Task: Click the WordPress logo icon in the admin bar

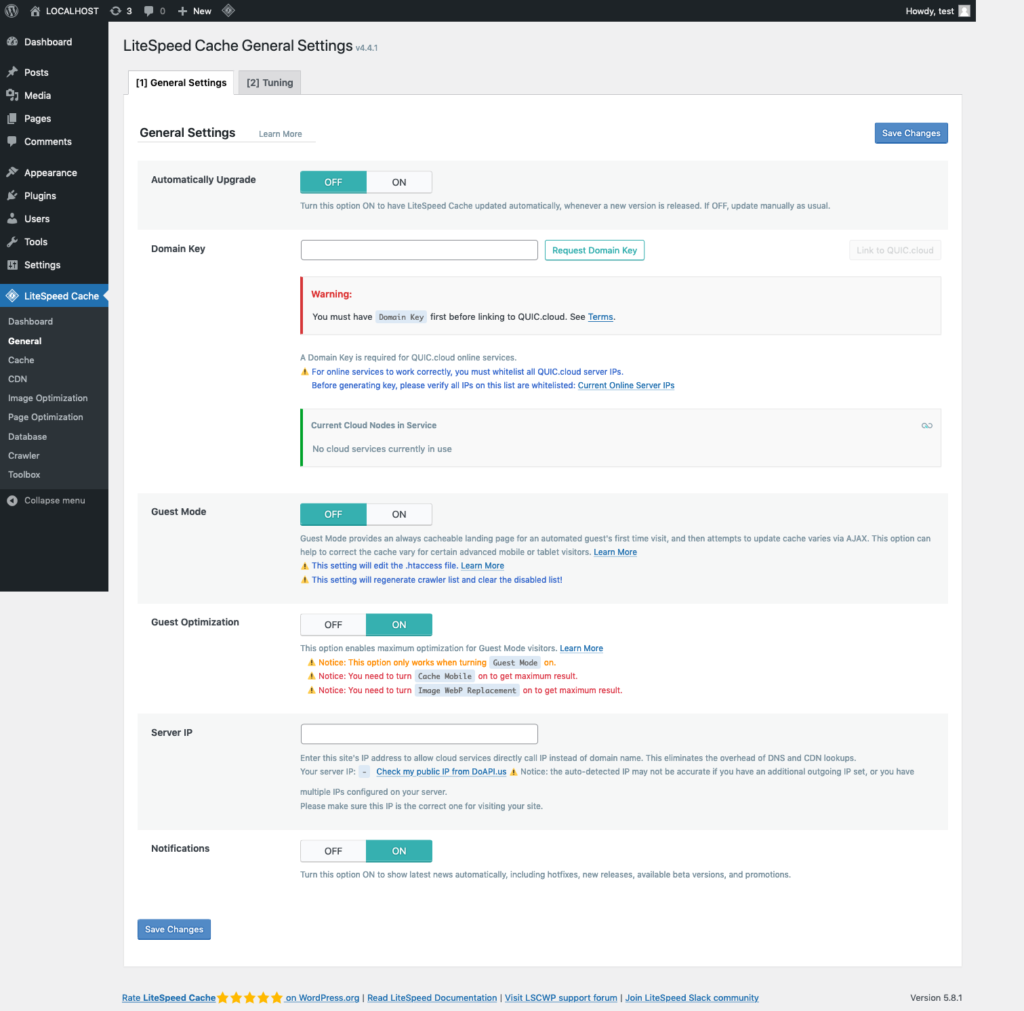Action: click(12, 11)
